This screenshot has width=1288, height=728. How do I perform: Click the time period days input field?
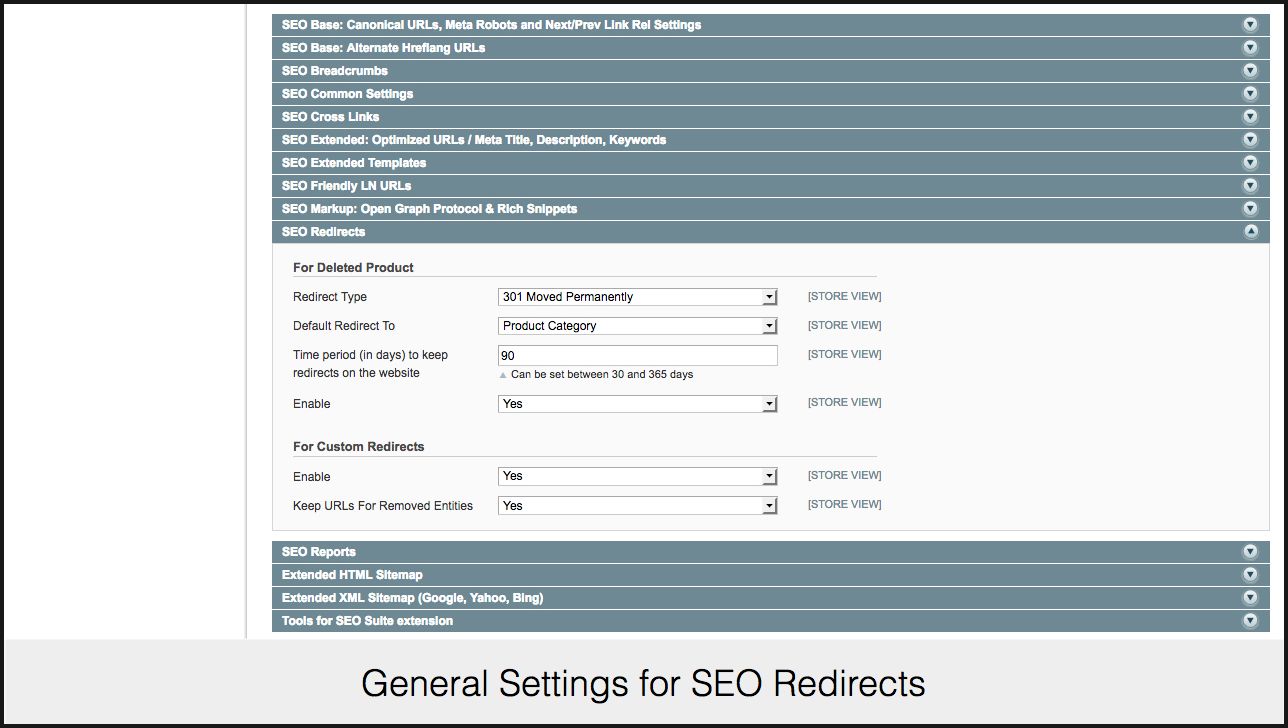coord(637,356)
